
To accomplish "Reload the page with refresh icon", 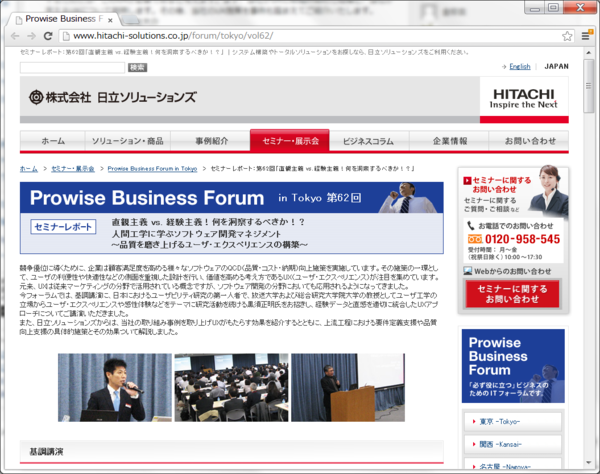I will pos(48,36).
